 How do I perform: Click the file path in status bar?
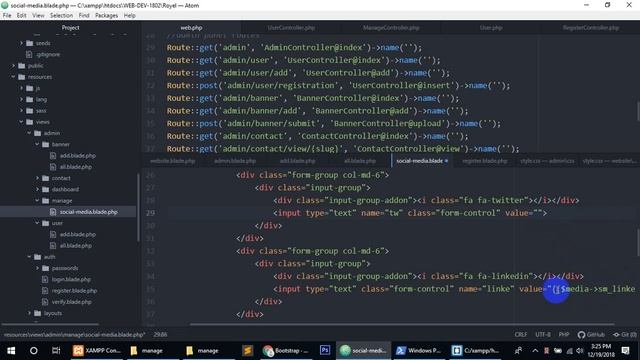74,335
